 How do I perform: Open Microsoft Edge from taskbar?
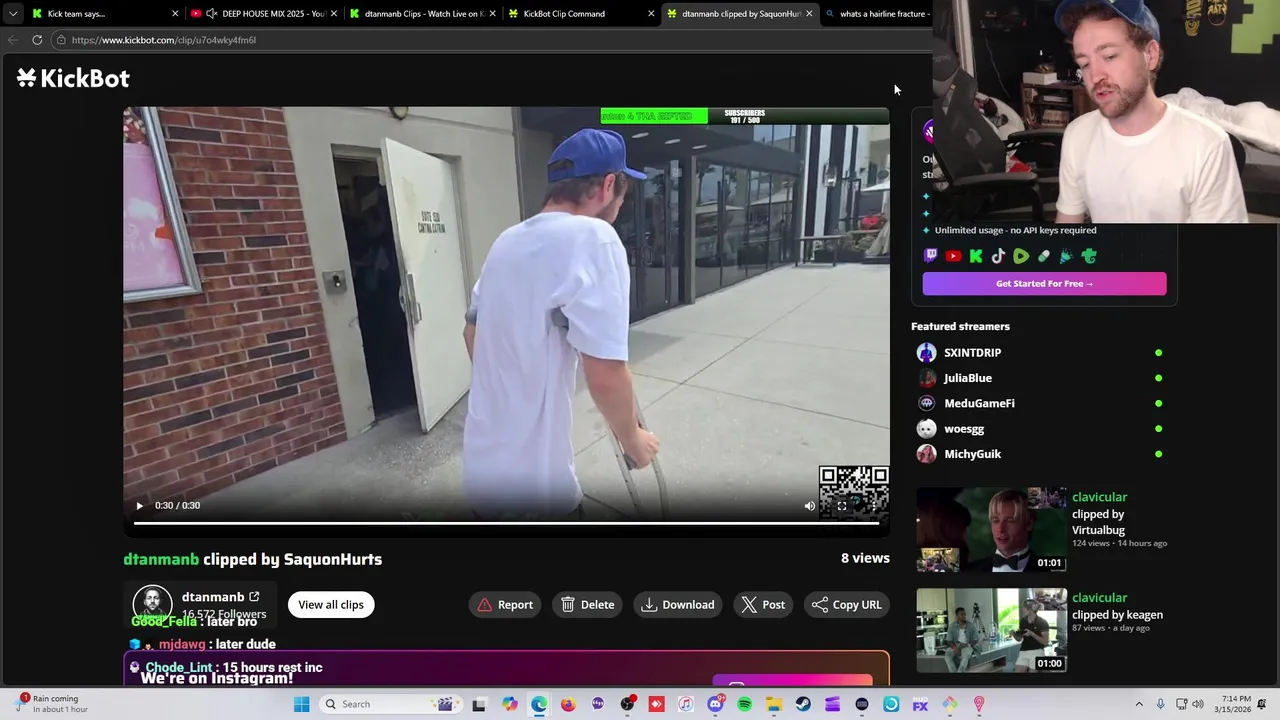point(539,704)
